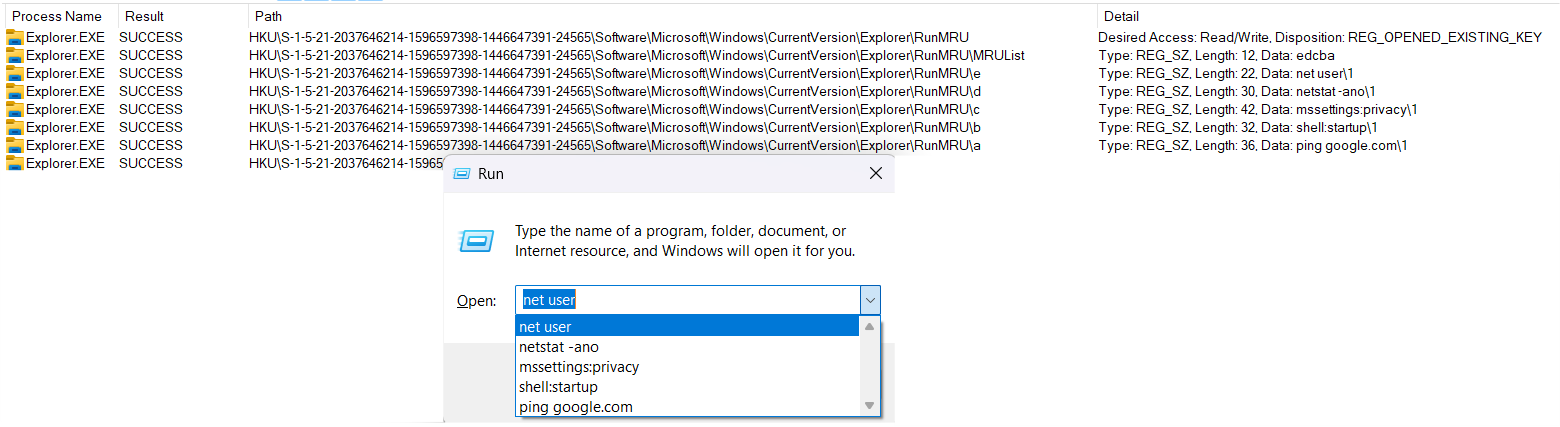Close the Run dialog
The image size is (1560, 427).
pyautogui.click(x=875, y=173)
